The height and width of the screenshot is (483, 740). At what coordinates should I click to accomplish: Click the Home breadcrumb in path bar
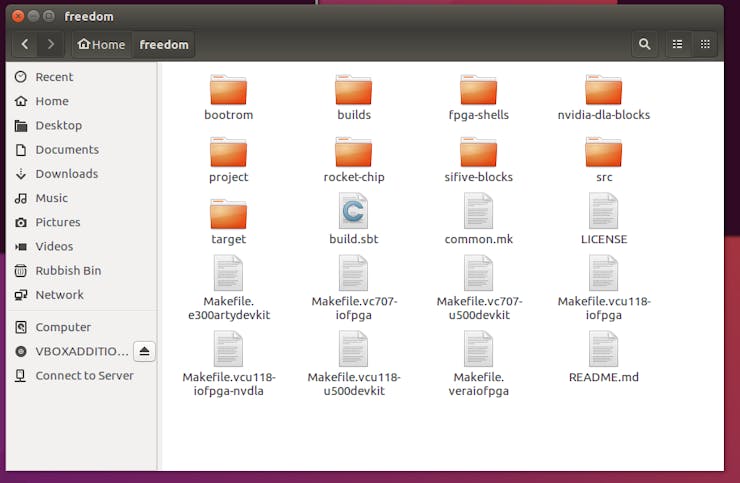(x=101, y=44)
